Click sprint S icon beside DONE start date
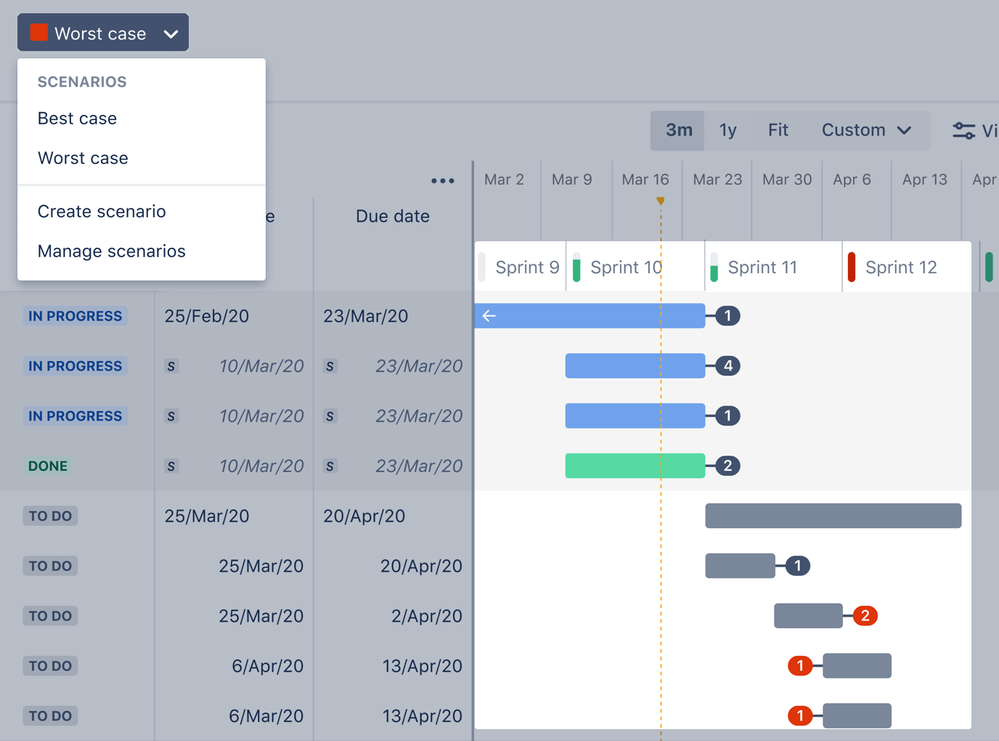This screenshot has height=741, width=999. tap(171, 466)
